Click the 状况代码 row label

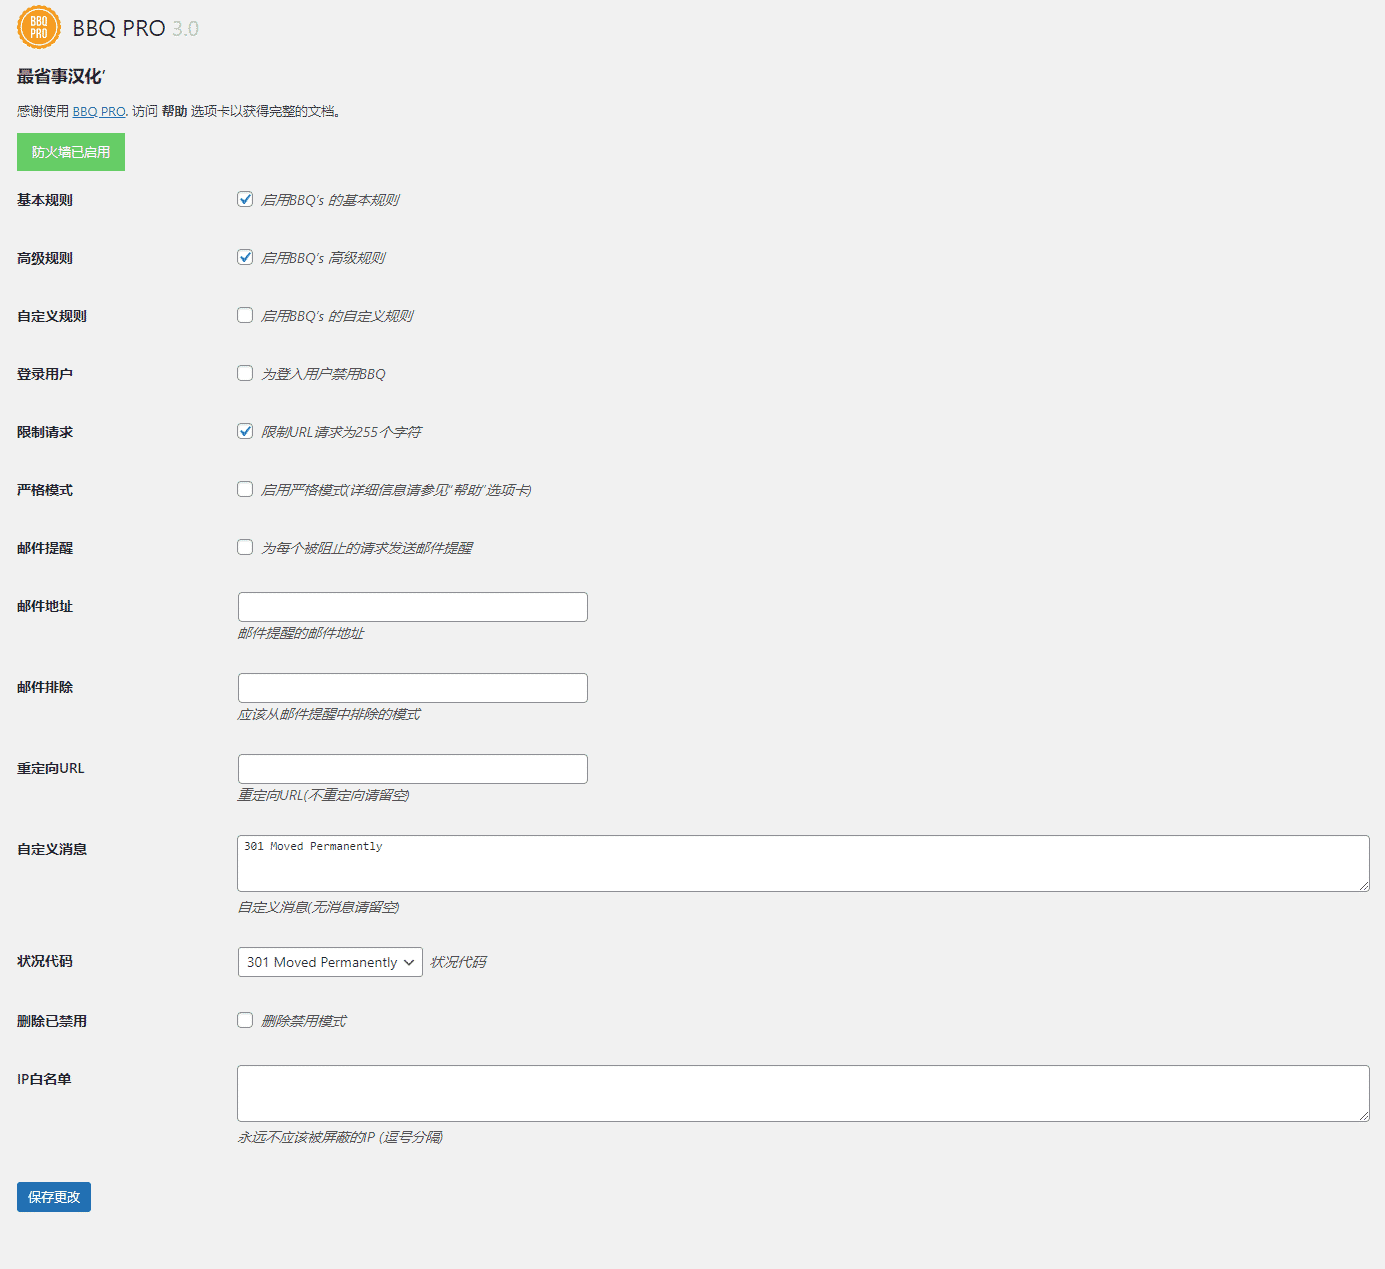[45, 961]
